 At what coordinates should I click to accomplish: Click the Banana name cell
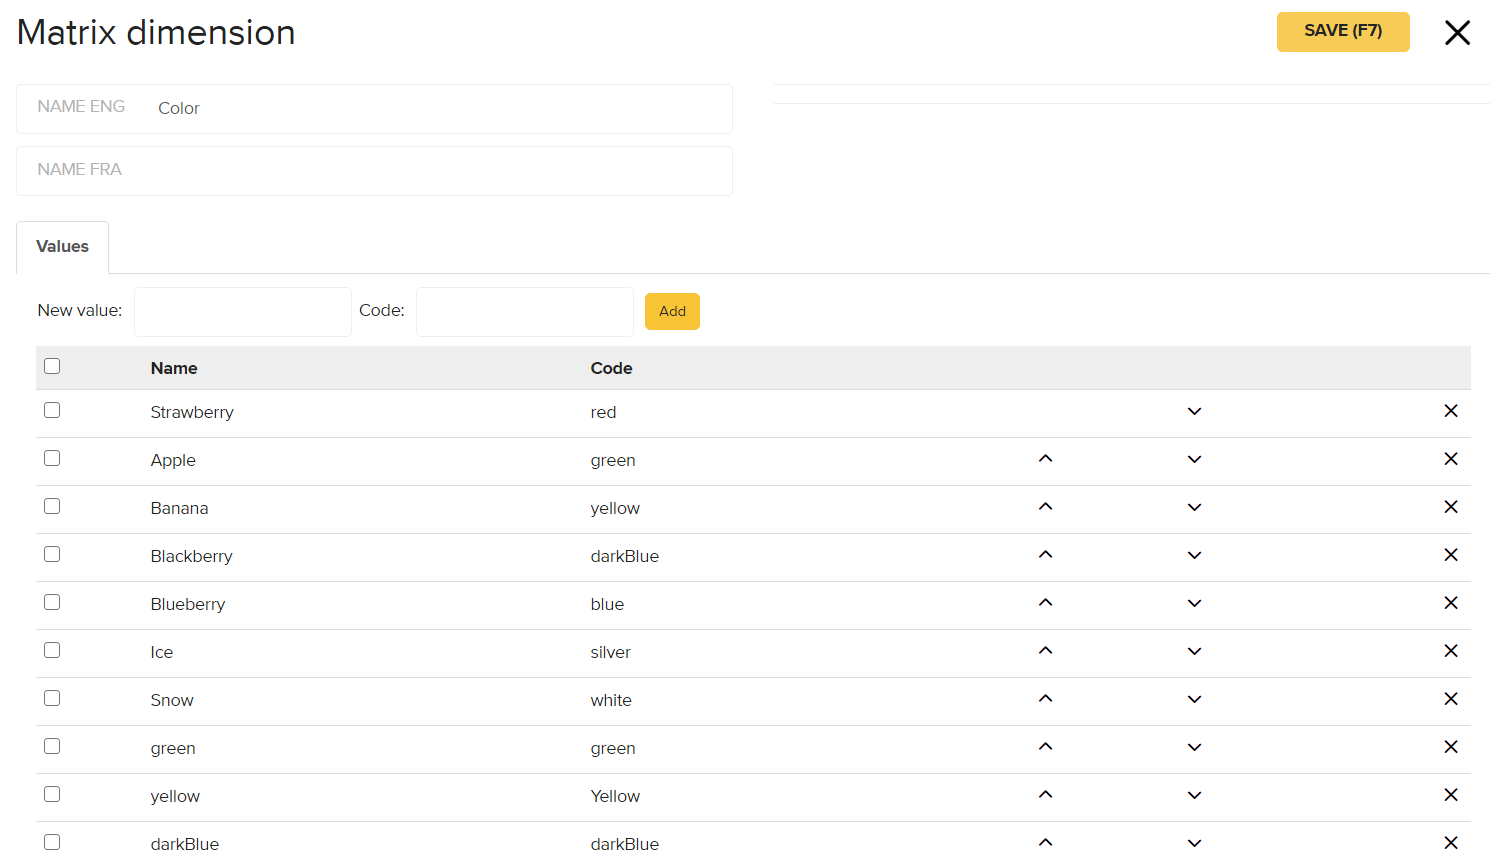[x=180, y=508]
